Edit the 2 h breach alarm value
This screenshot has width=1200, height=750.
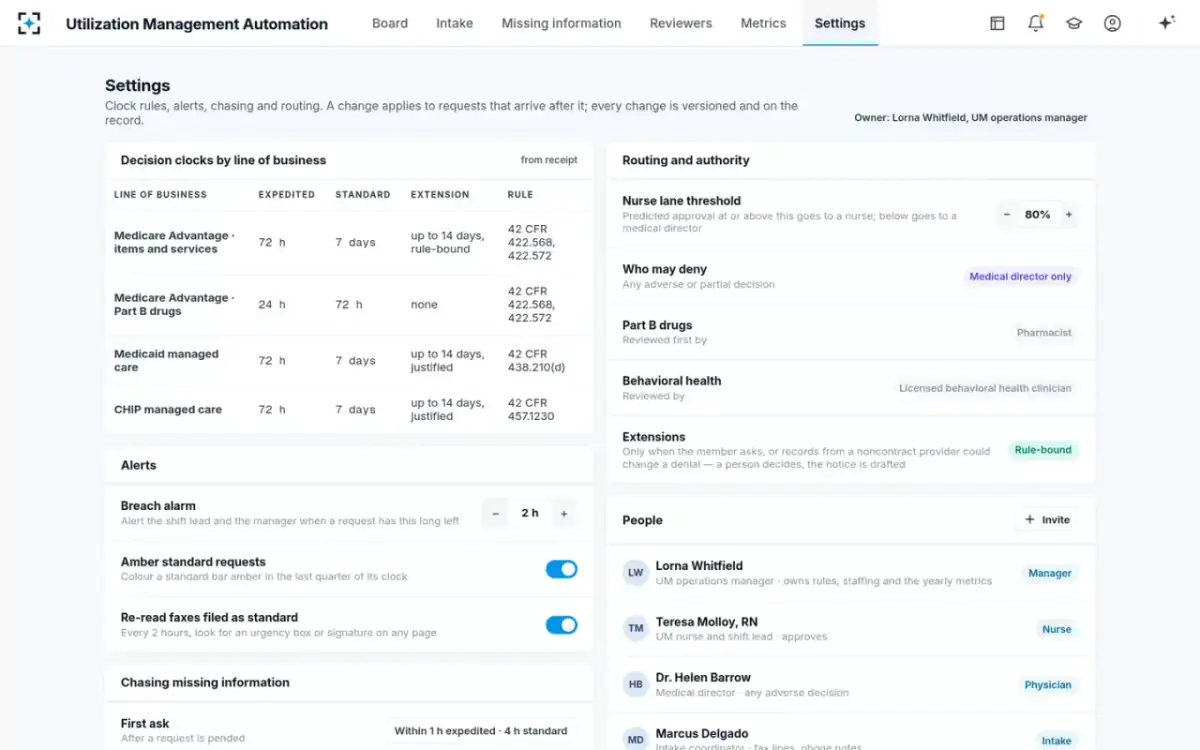[x=530, y=513]
